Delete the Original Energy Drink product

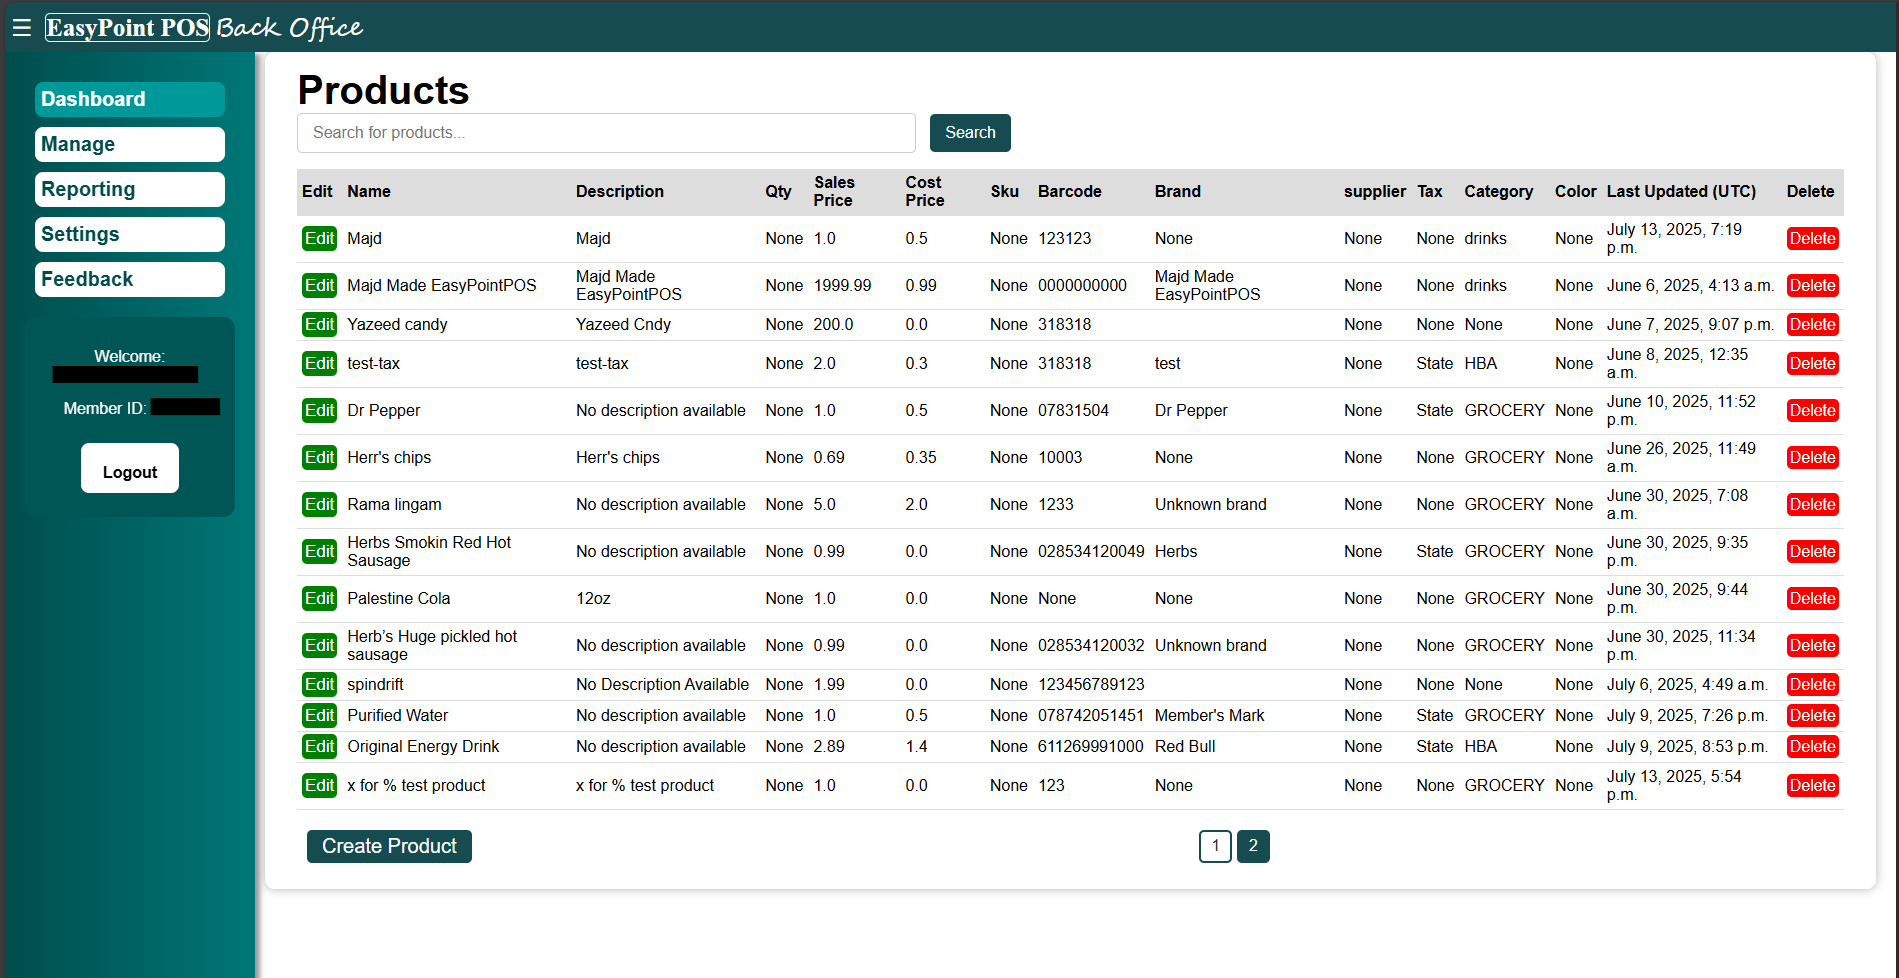point(1812,746)
